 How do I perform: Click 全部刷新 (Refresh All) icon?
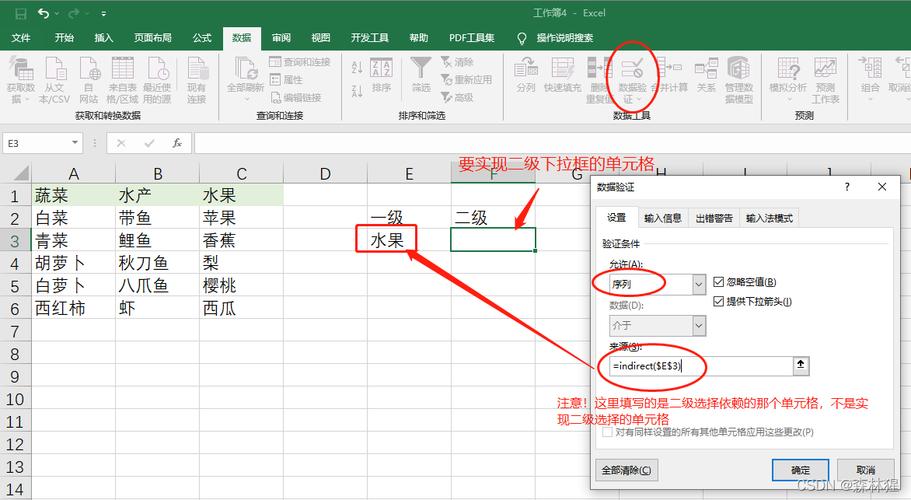pos(245,78)
